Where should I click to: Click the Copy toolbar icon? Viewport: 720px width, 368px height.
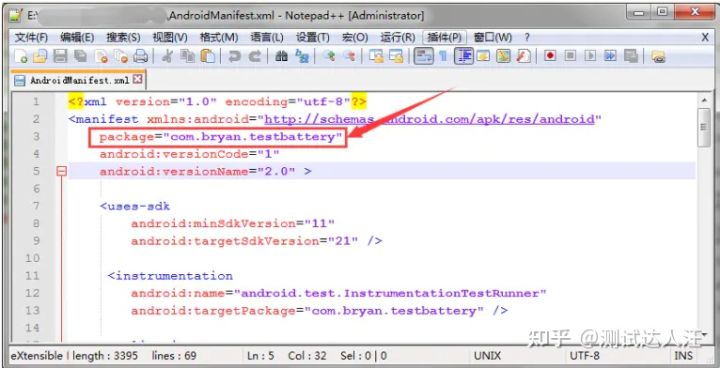pyautogui.click(x=187, y=56)
